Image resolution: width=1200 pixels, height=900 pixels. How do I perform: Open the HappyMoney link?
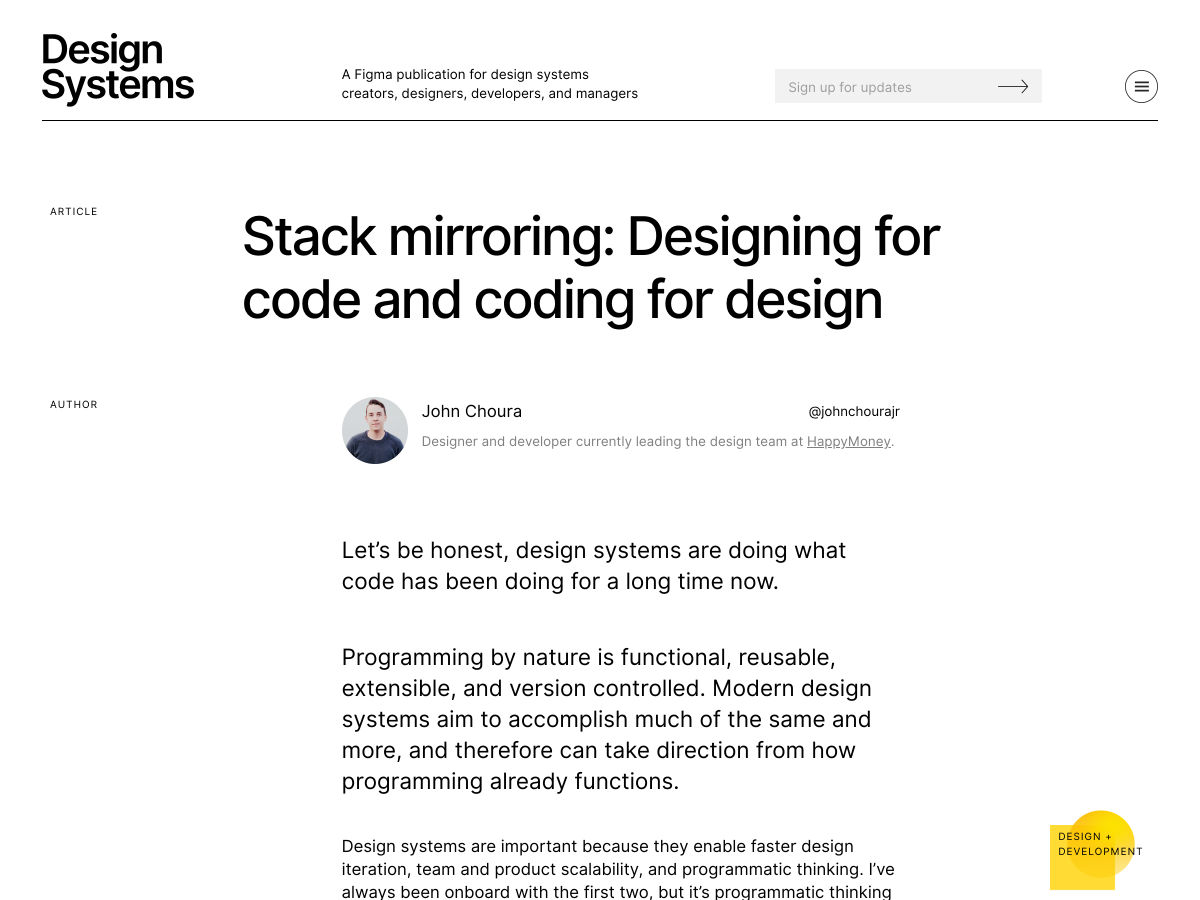click(x=848, y=441)
